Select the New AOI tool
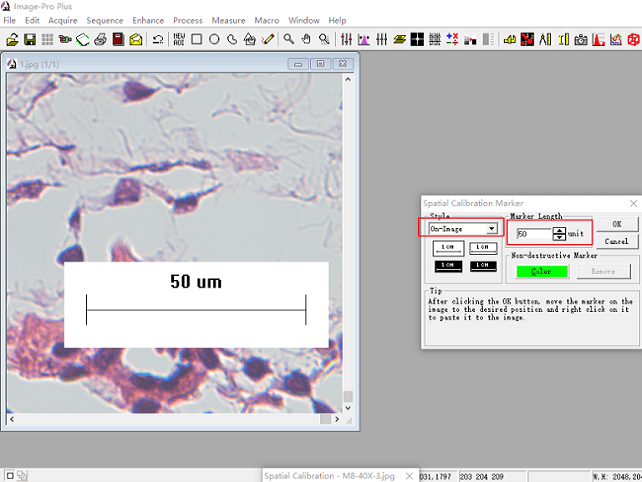The height and width of the screenshot is (482, 642). [x=179, y=40]
